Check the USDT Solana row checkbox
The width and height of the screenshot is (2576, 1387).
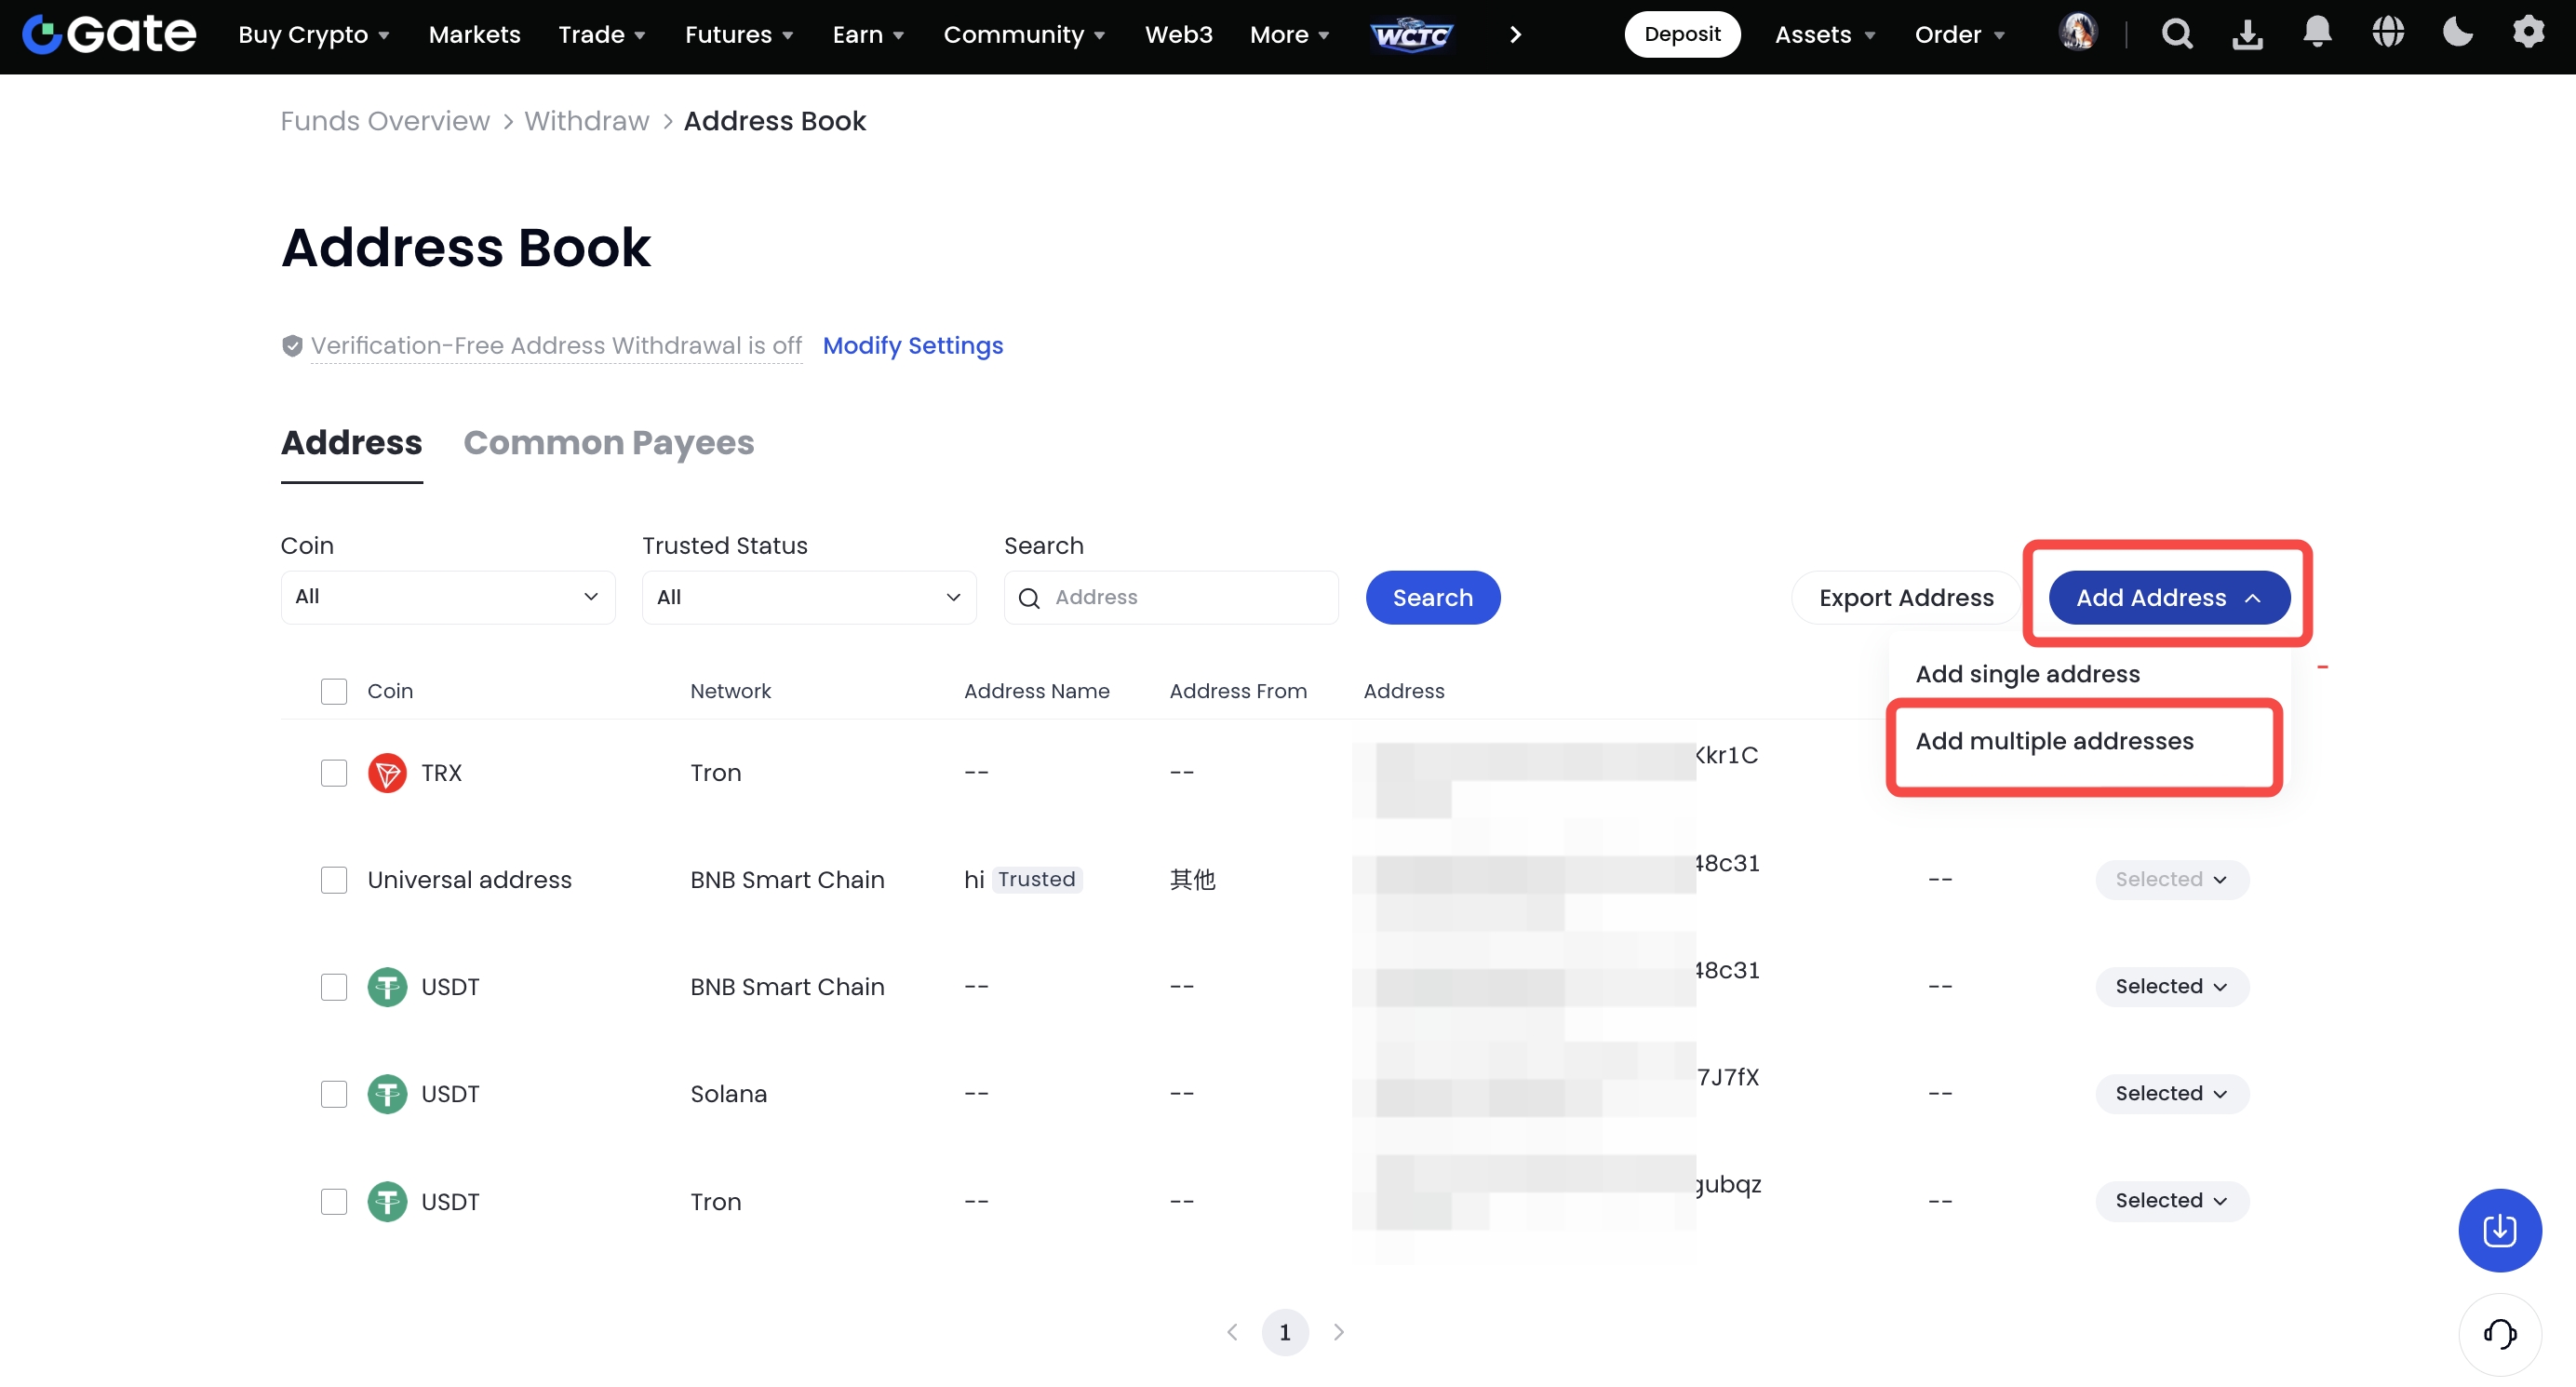(334, 1094)
